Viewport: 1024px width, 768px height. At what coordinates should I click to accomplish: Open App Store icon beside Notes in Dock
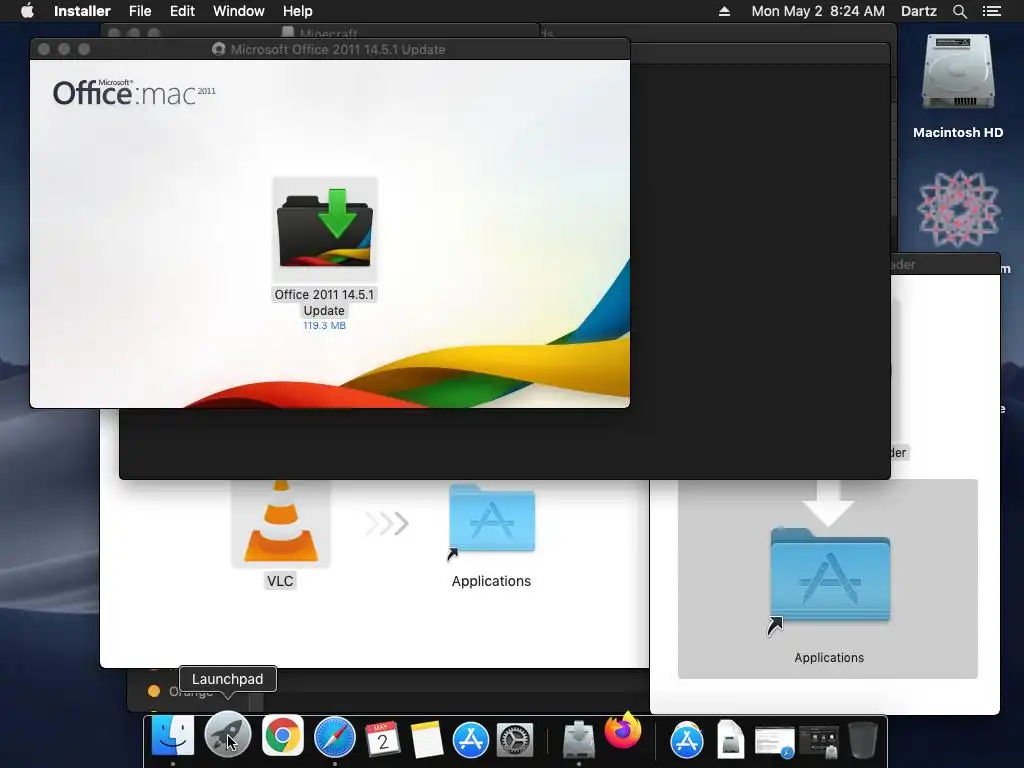[x=471, y=740]
